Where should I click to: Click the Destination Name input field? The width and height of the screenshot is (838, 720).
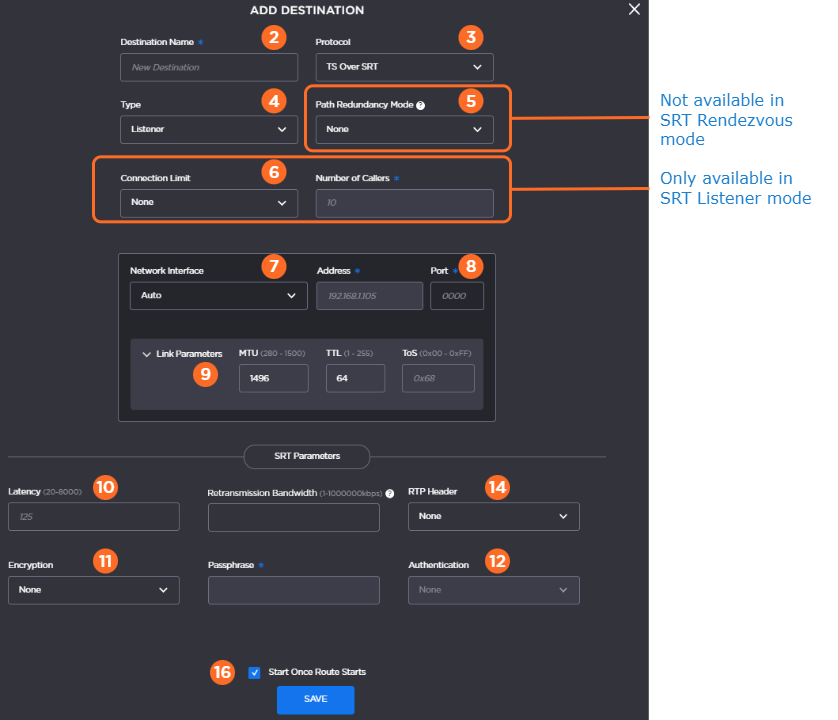[209, 67]
